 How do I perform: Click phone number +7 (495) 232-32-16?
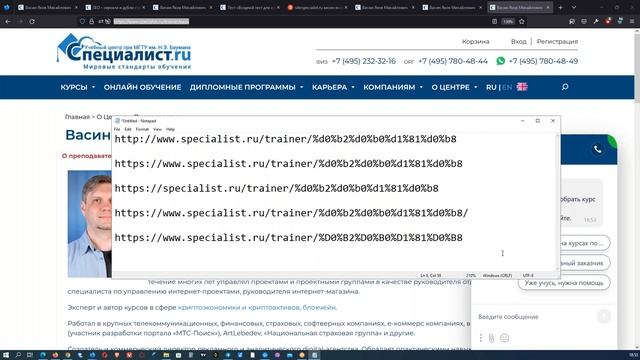(364, 61)
